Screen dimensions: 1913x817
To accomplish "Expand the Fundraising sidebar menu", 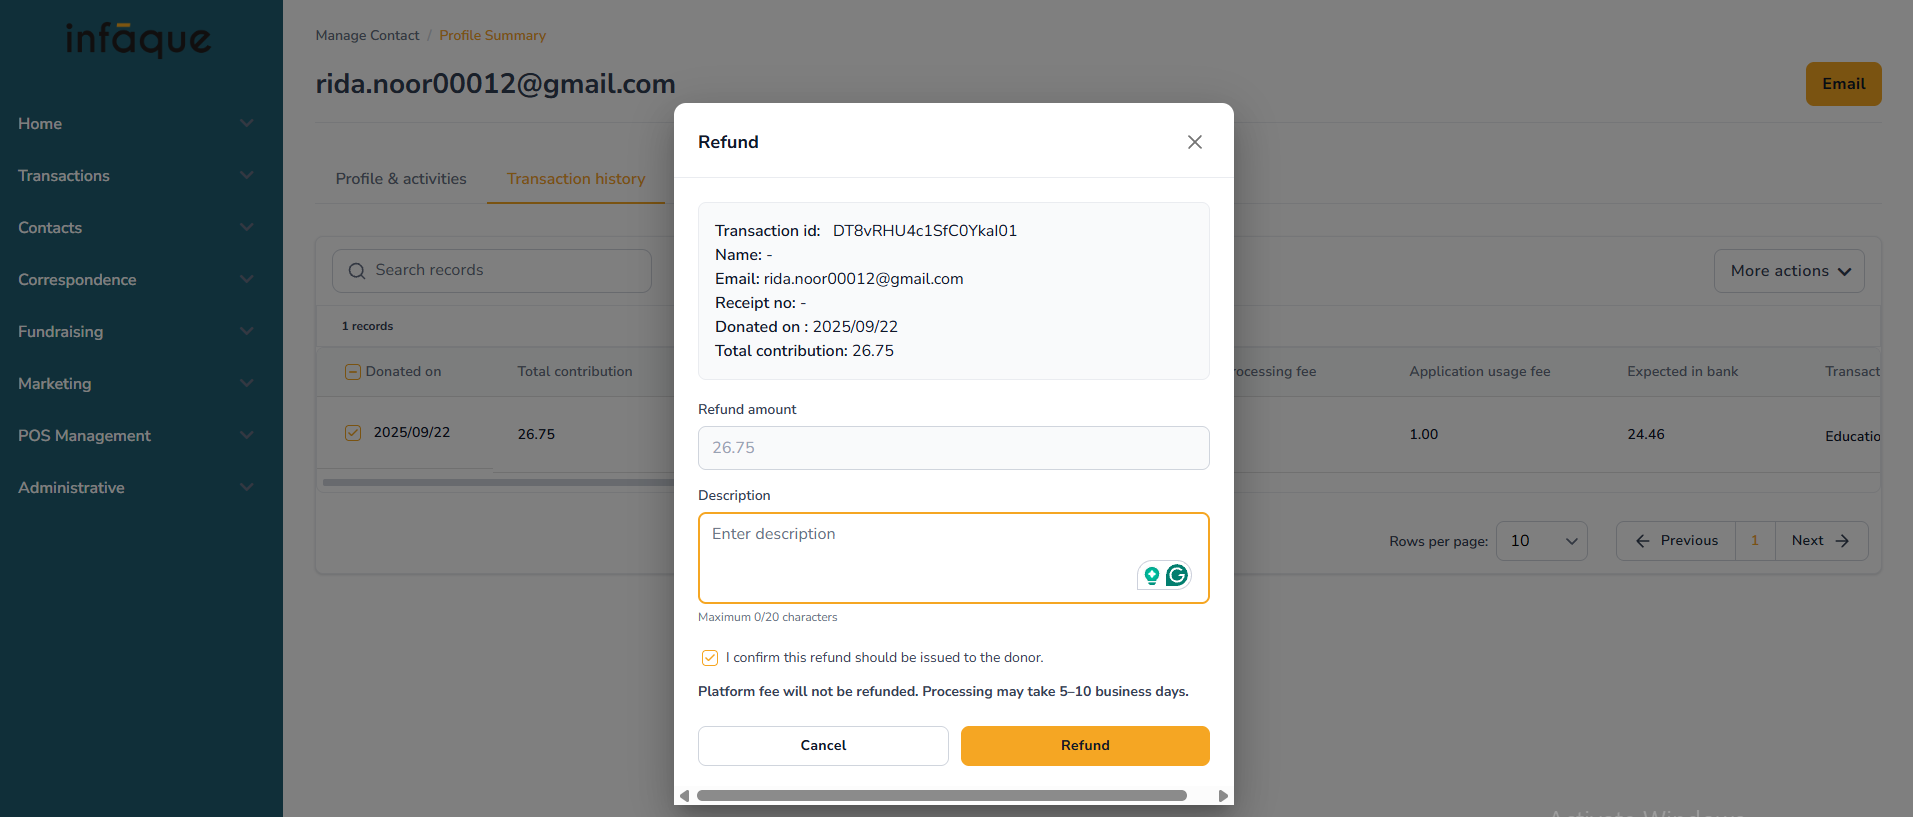I will 136,332.
